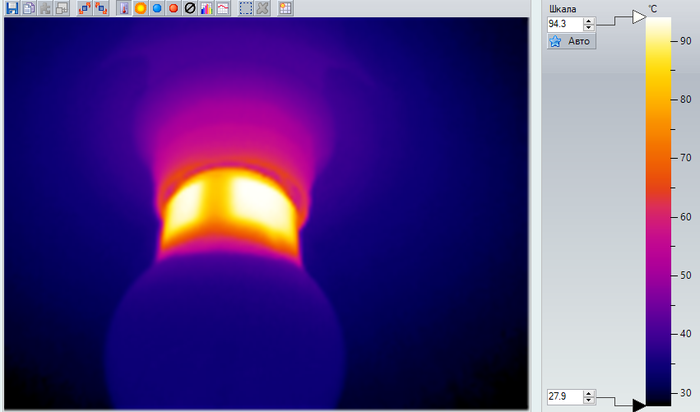Select the thermometer temperature scale icon
The width and height of the screenshot is (700, 412).
click(x=124, y=8)
